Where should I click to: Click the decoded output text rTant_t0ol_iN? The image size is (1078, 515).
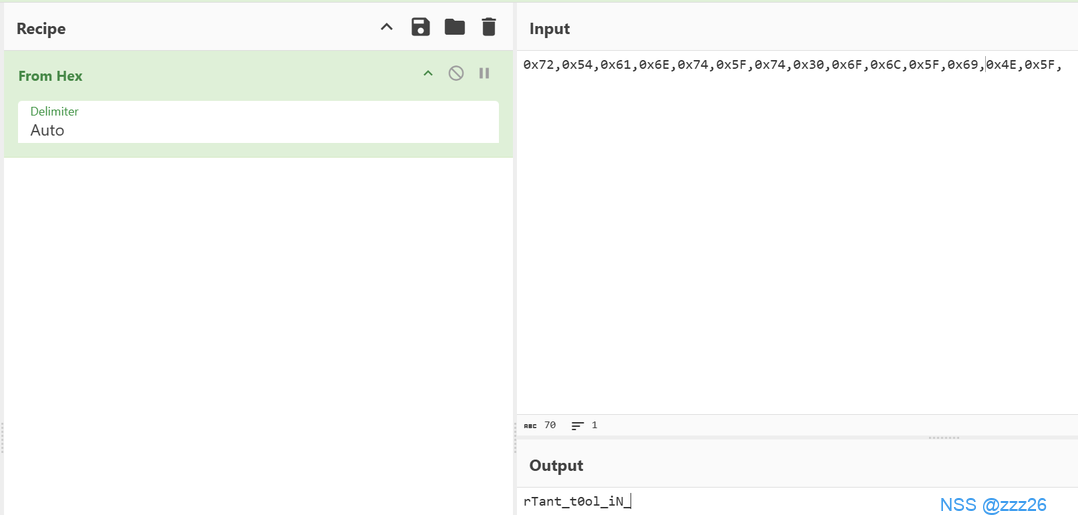576,501
